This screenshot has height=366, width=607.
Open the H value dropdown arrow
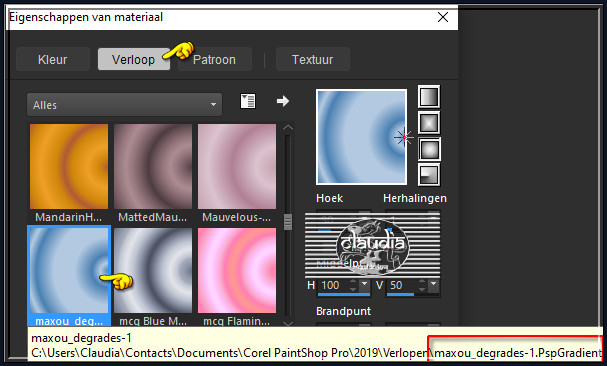364,285
